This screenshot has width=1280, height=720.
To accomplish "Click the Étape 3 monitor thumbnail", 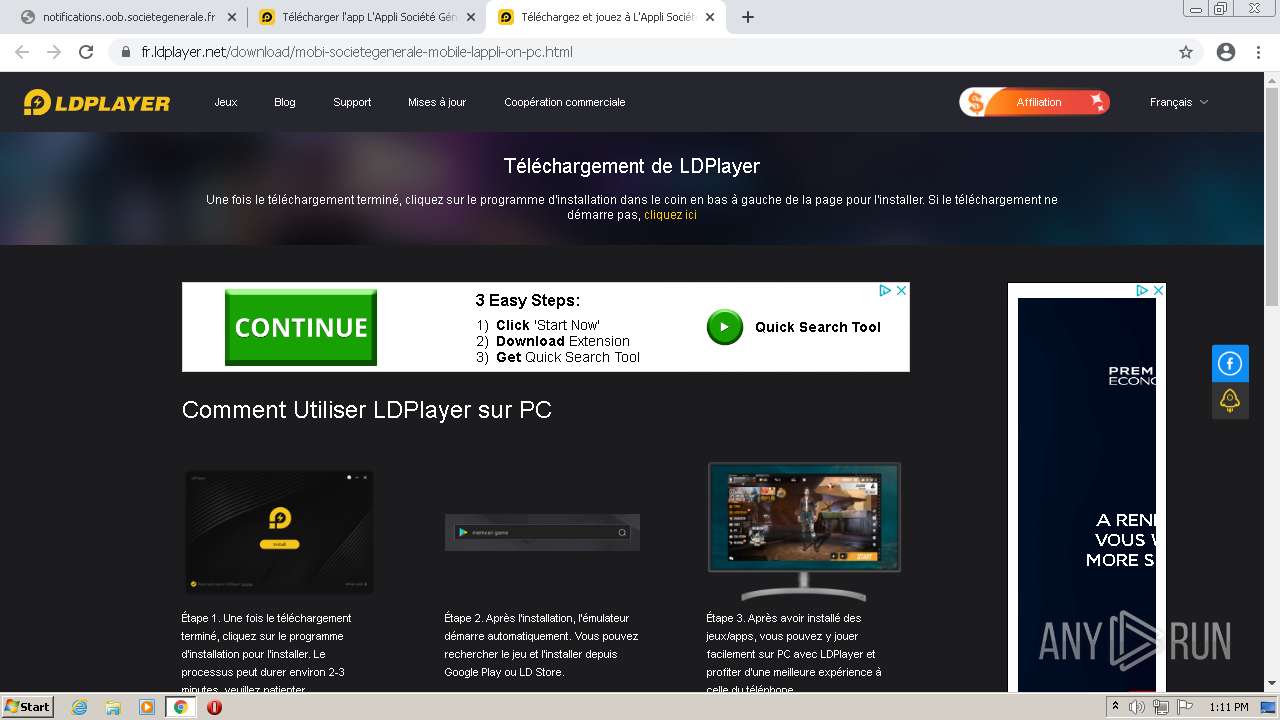I will [x=804, y=530].
